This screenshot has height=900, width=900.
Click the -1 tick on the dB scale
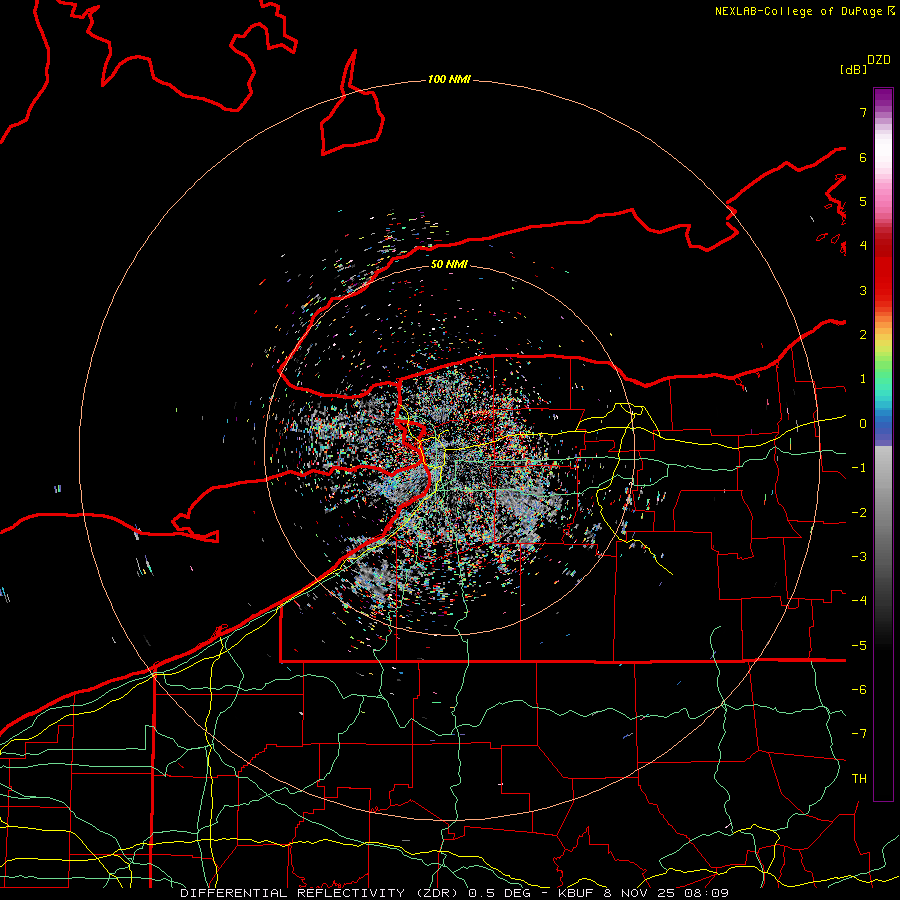click(x=859, y=468)
